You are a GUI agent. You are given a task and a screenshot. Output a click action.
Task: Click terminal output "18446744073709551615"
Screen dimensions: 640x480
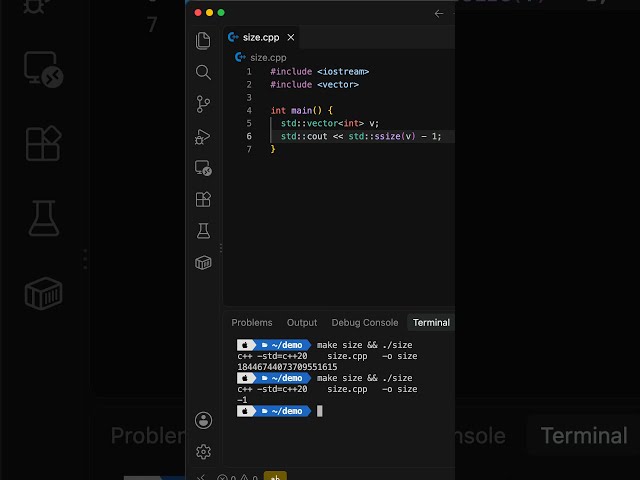click(x=287, y=367)
